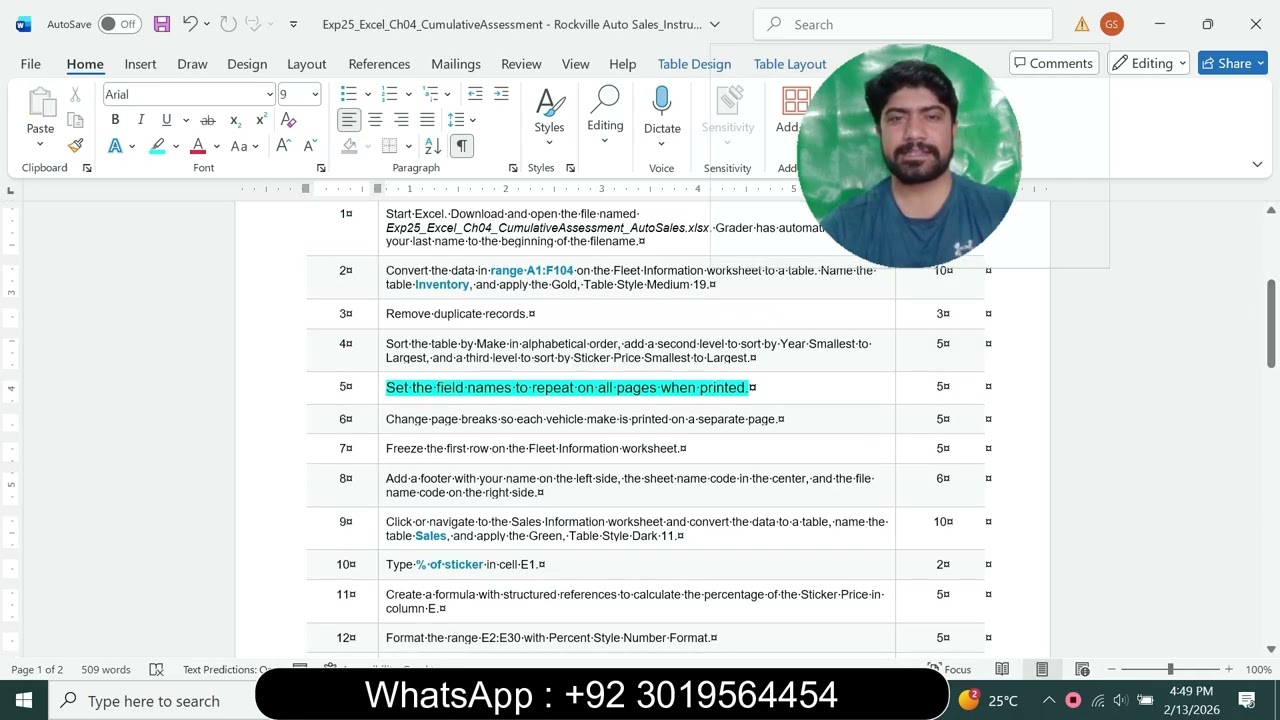This screenshot has height=720, width=1280.
Task: Click the Share button
Action: tap(1233, 63)
